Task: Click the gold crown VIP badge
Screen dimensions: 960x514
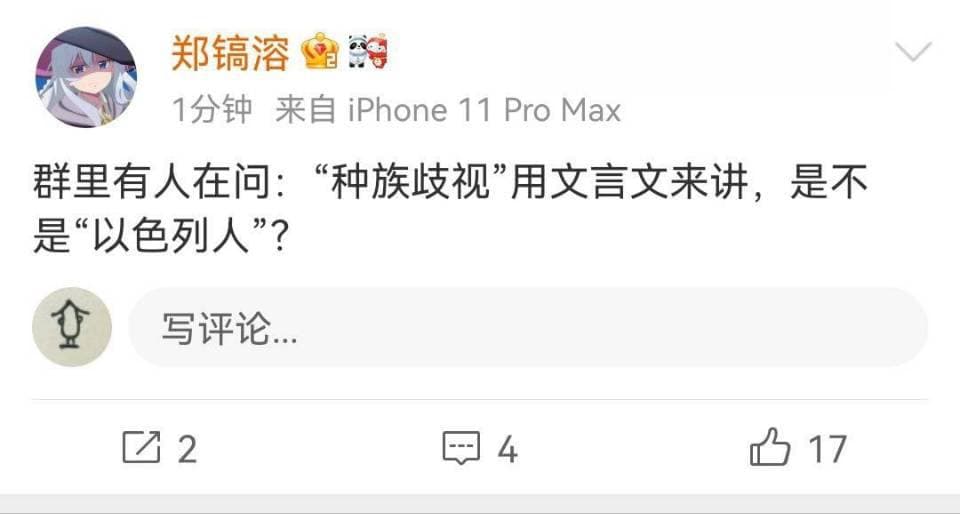Action: pos(320,51)
